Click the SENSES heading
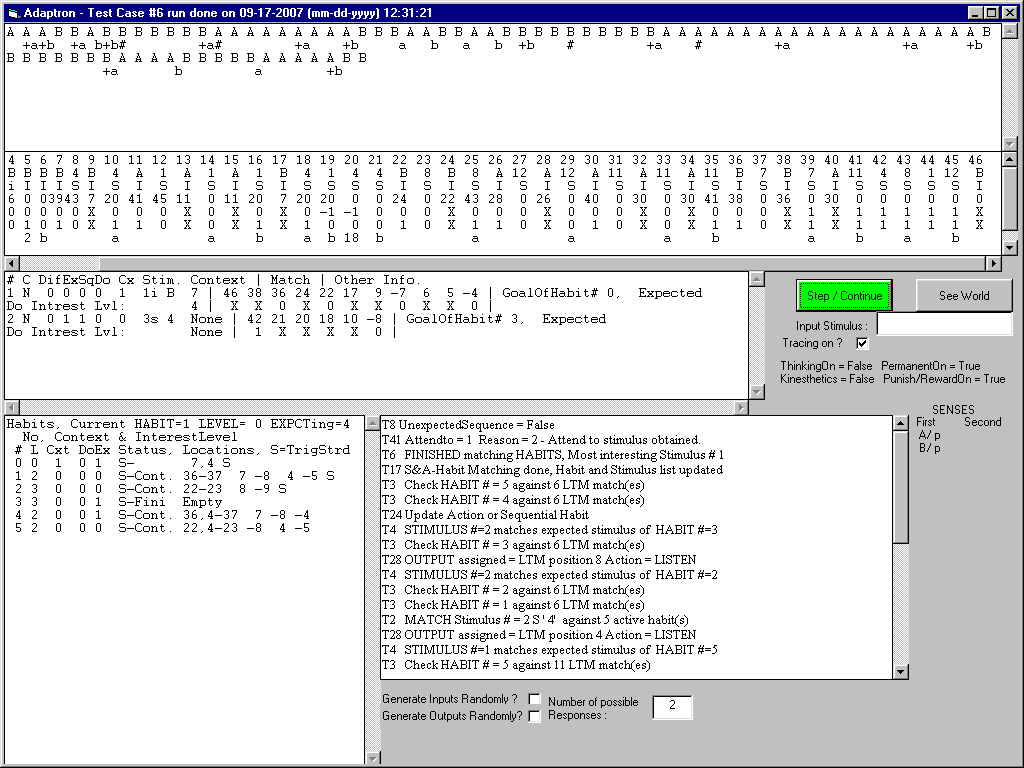This screenshot has width=1024, height=768. coord(953,410)
